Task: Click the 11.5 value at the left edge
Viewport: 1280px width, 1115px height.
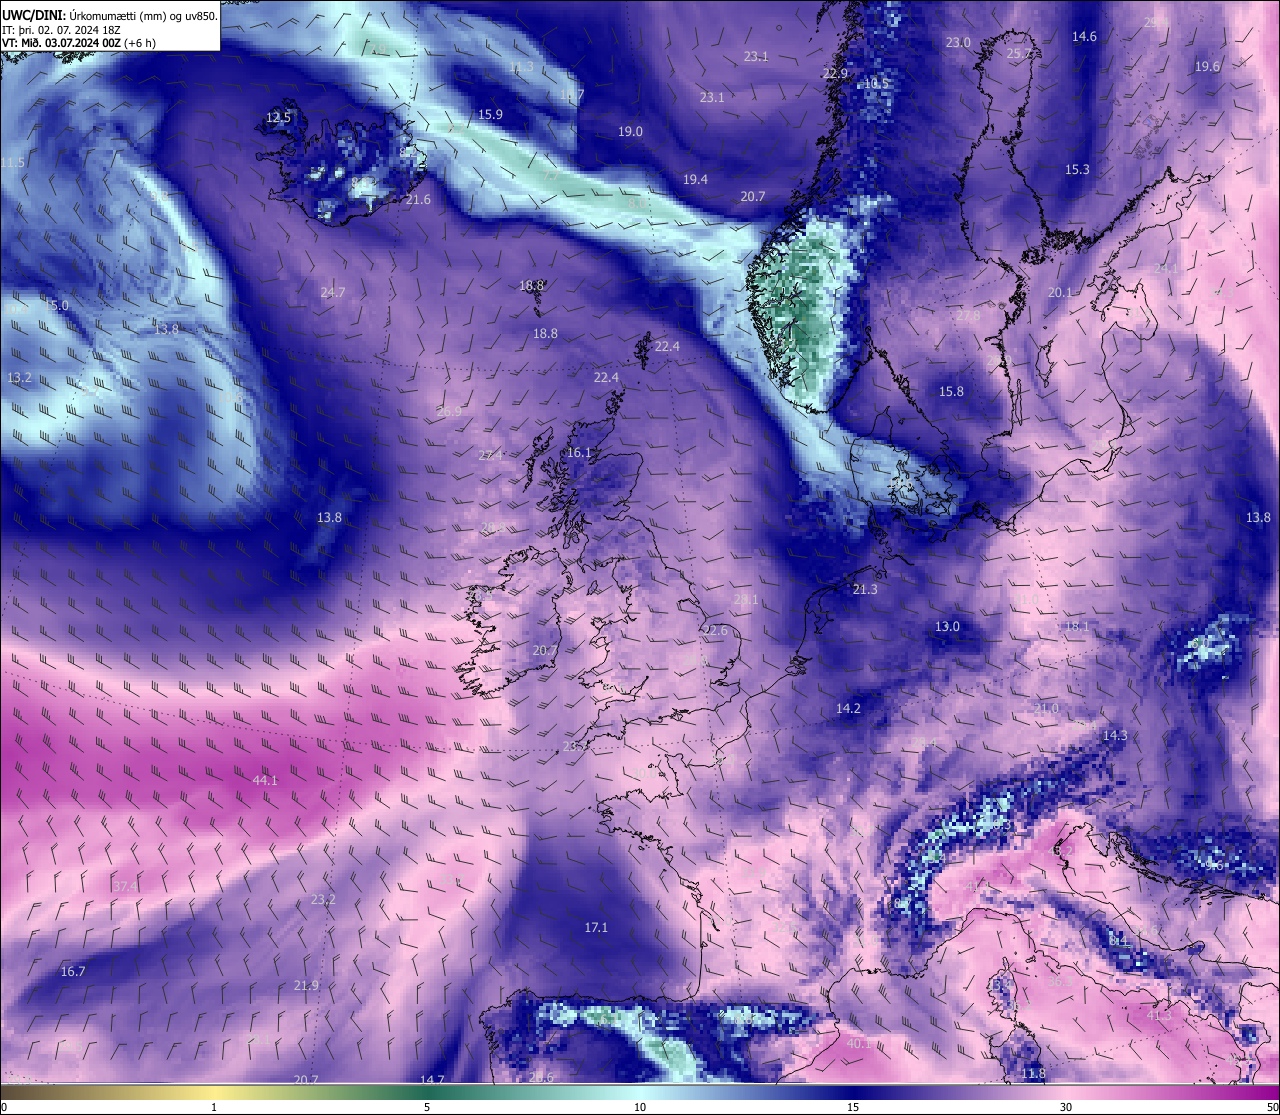Action: point(12,163)
